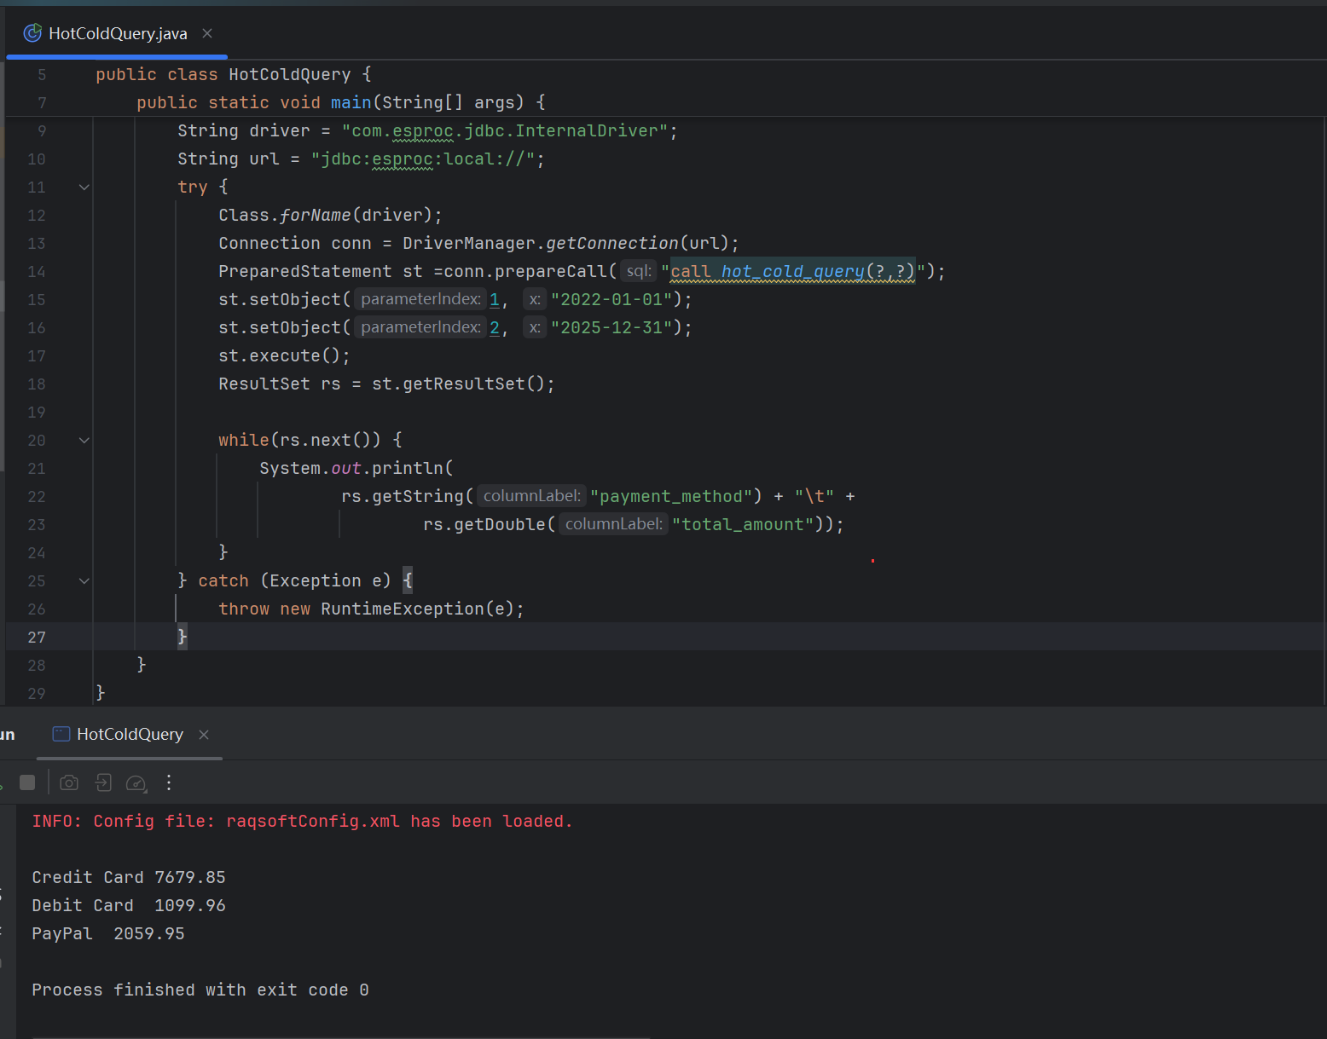Close the HotColdQuery run tab
This screenshot has height=1039, width=1327.
tap(204, 734)
